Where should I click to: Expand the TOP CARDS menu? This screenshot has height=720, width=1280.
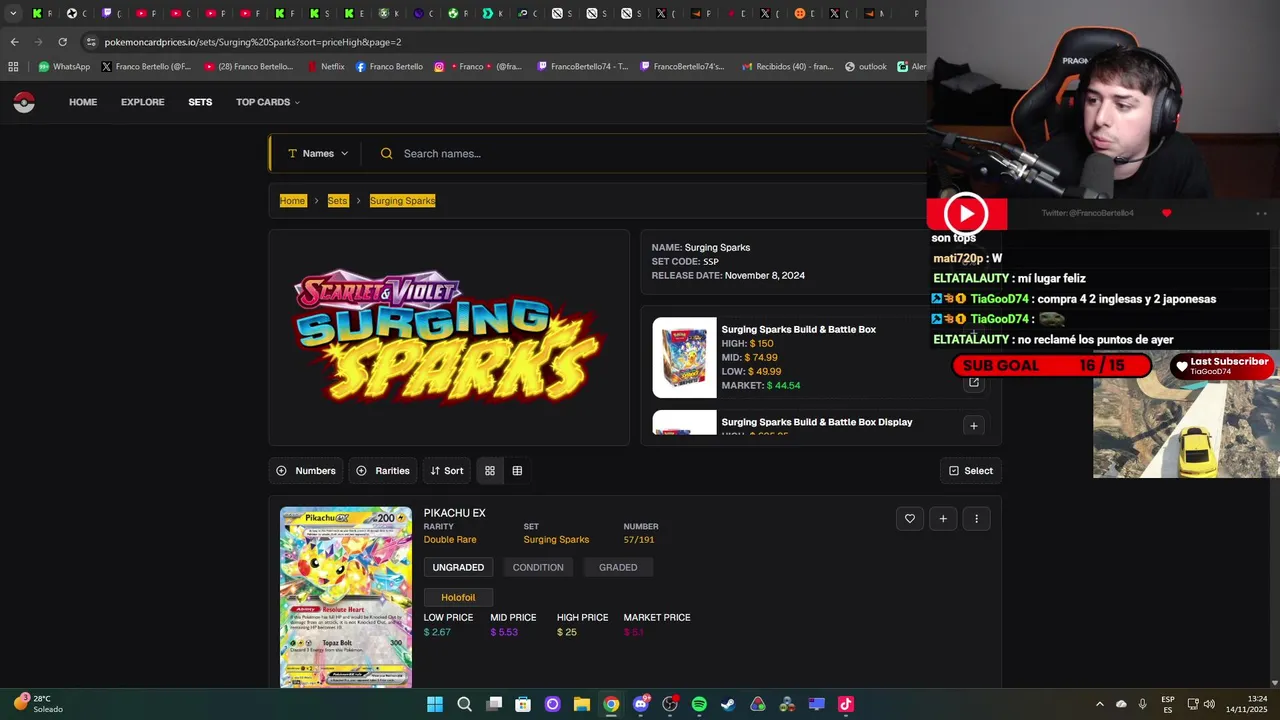(x=268, y=102)
